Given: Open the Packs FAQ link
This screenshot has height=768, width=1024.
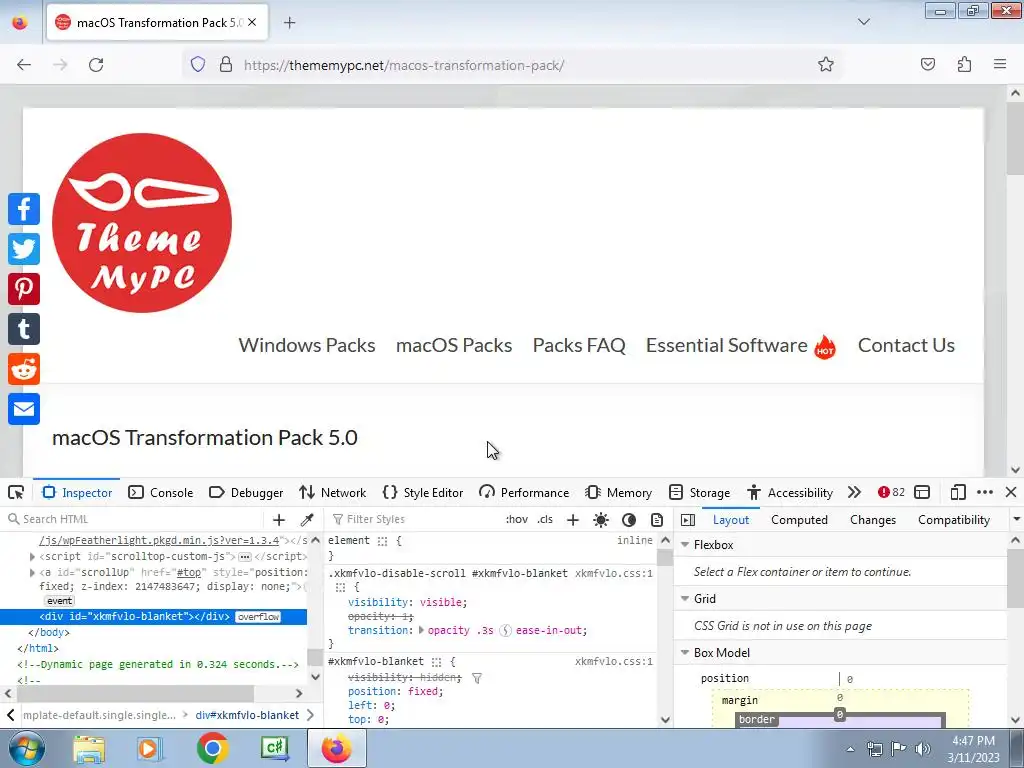Looking at the screenshot, I should click(579, 345).
